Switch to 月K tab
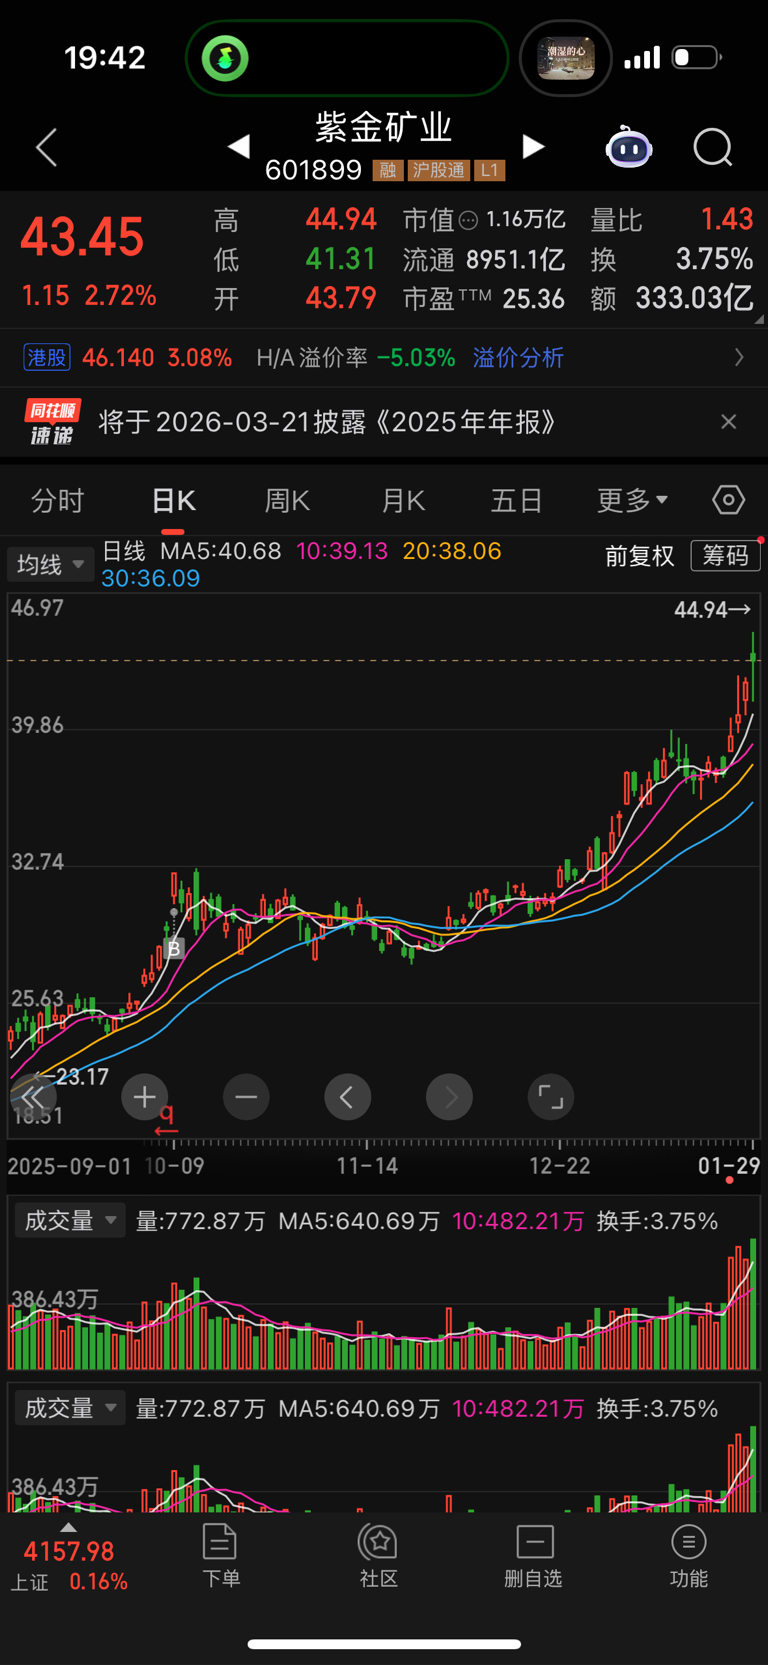This screenshot has height=1665, width=769. pyautogui.click(x=404, y=500)
